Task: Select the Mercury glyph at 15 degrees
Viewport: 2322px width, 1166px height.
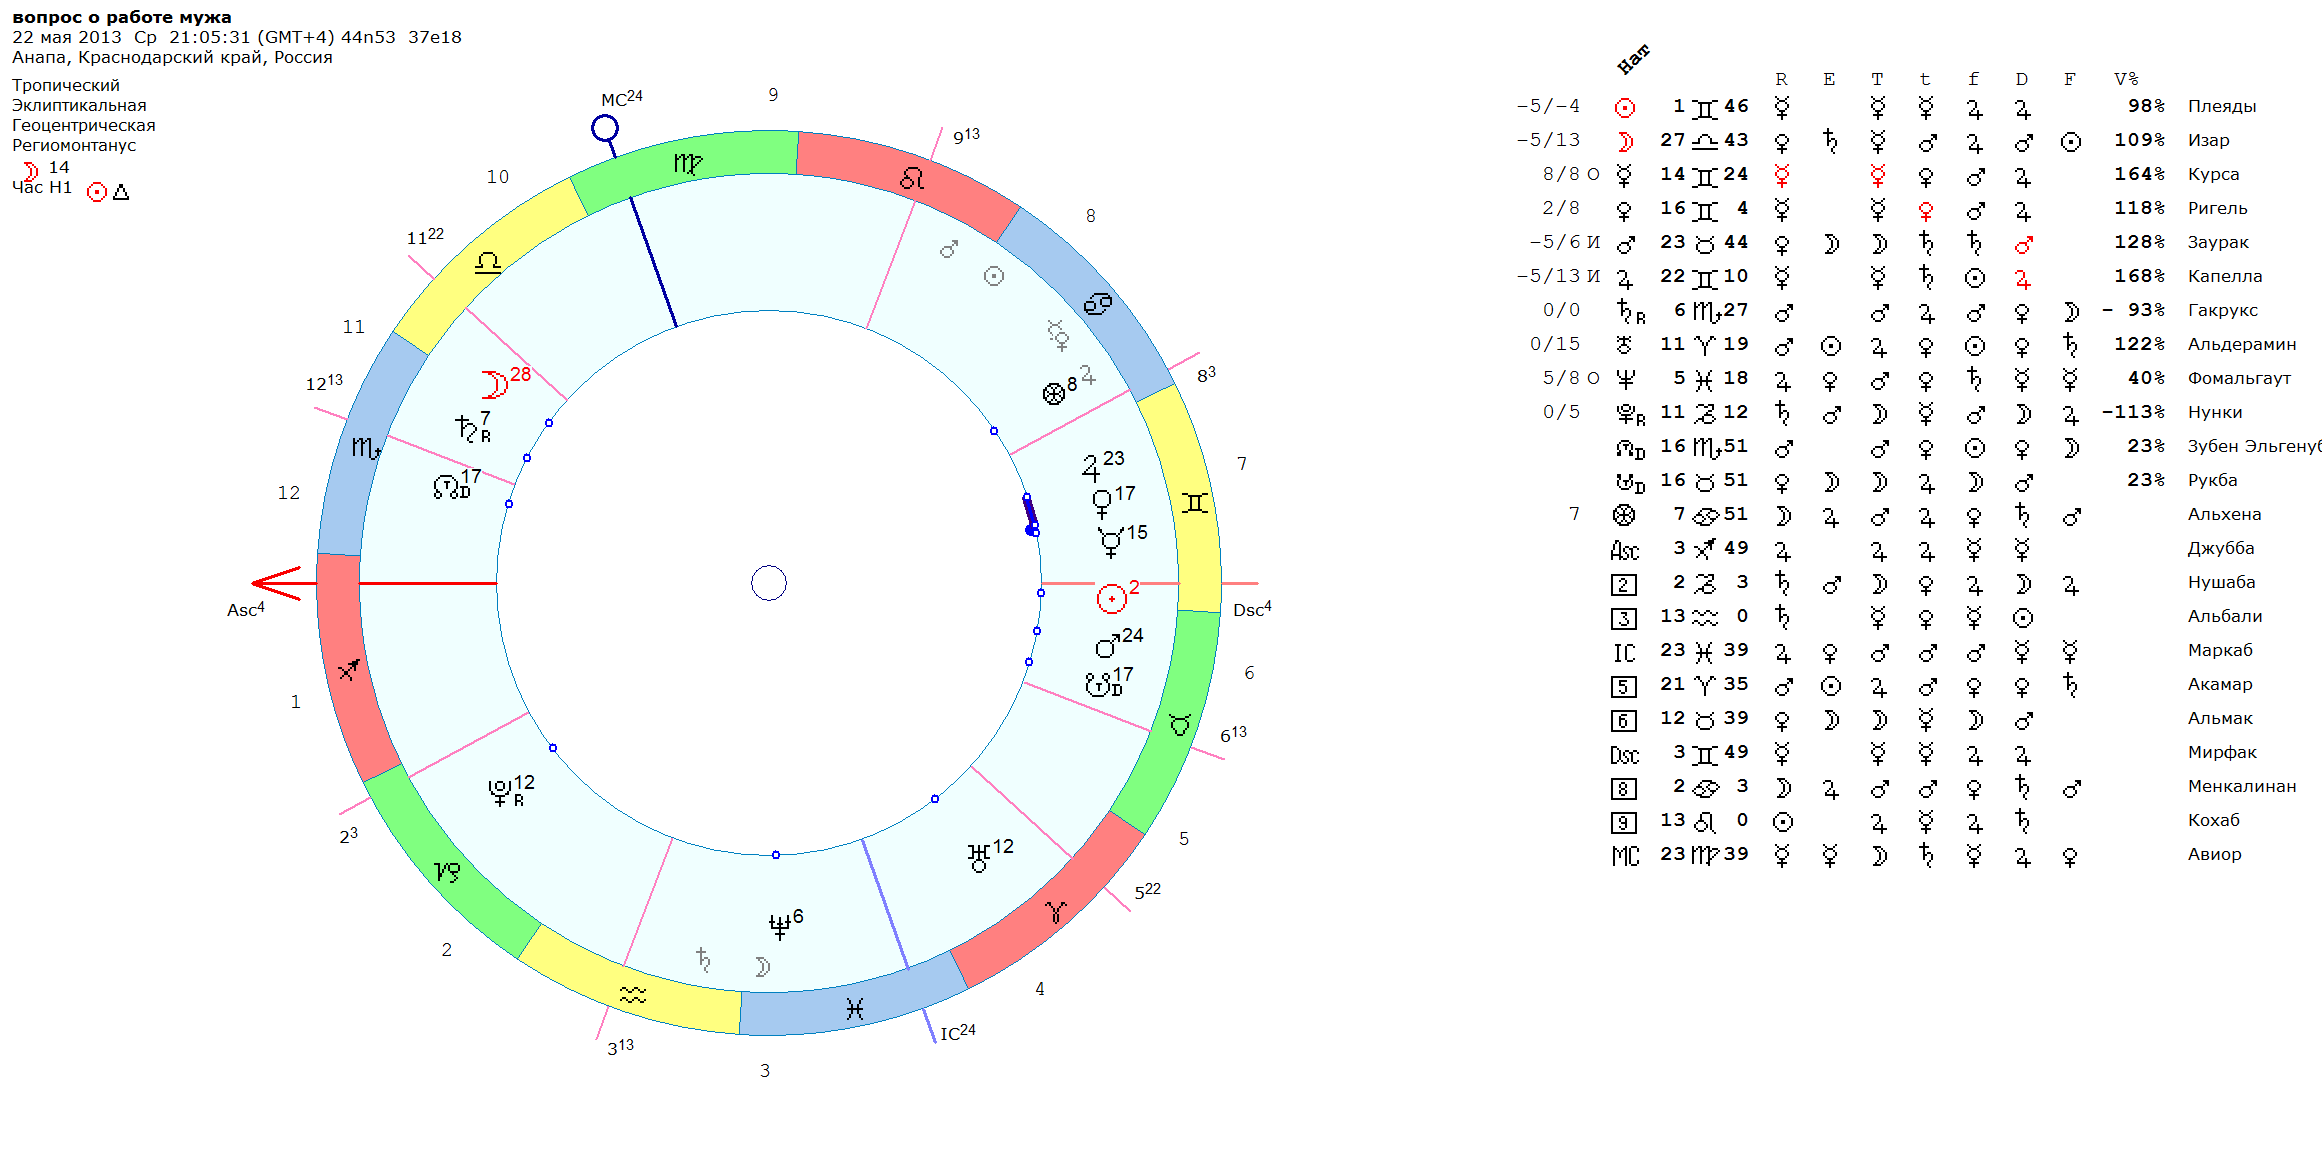Action: [1110, 543]
